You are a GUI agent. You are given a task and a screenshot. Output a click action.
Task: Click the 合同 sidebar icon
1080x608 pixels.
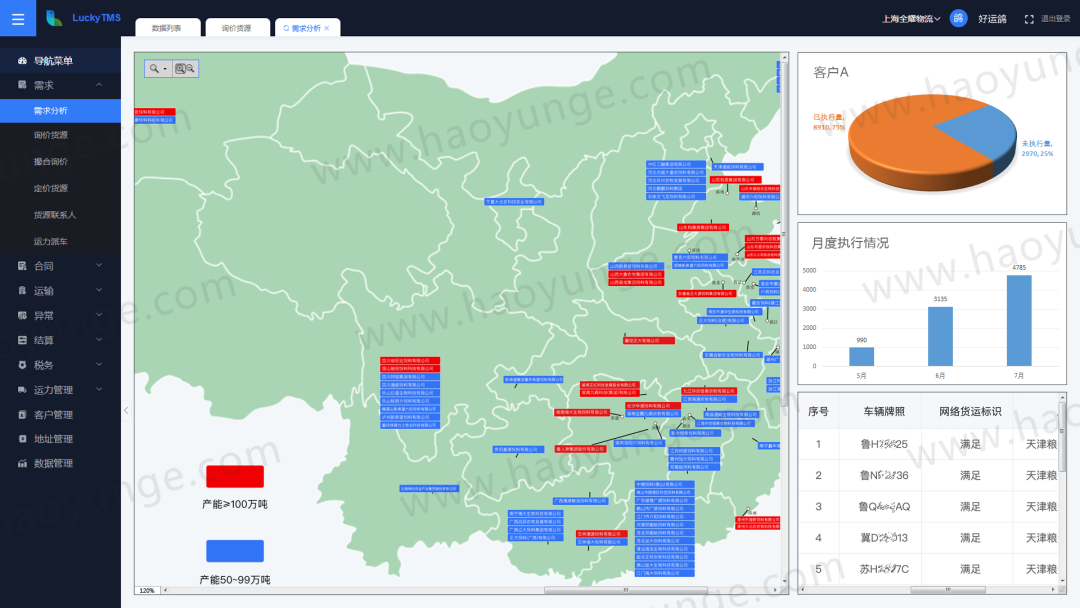(22, 266)
